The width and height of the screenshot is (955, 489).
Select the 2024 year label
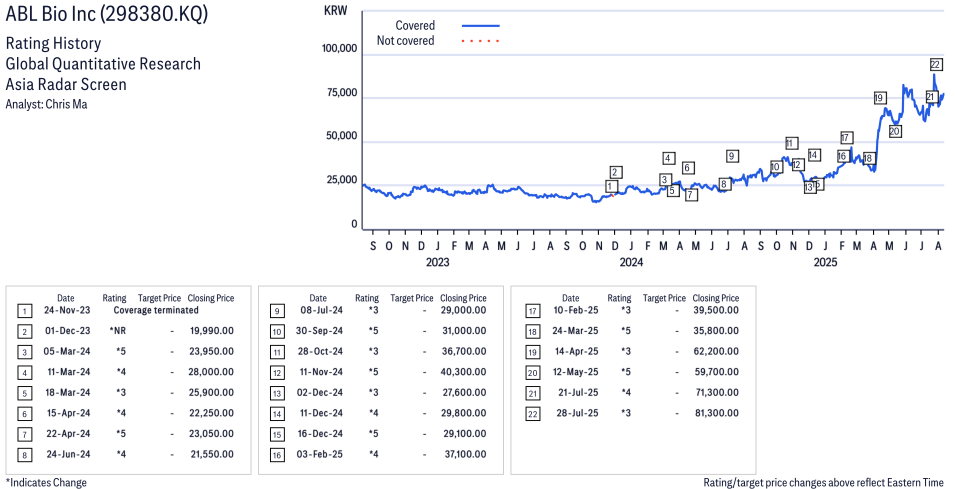coord(632,262)
